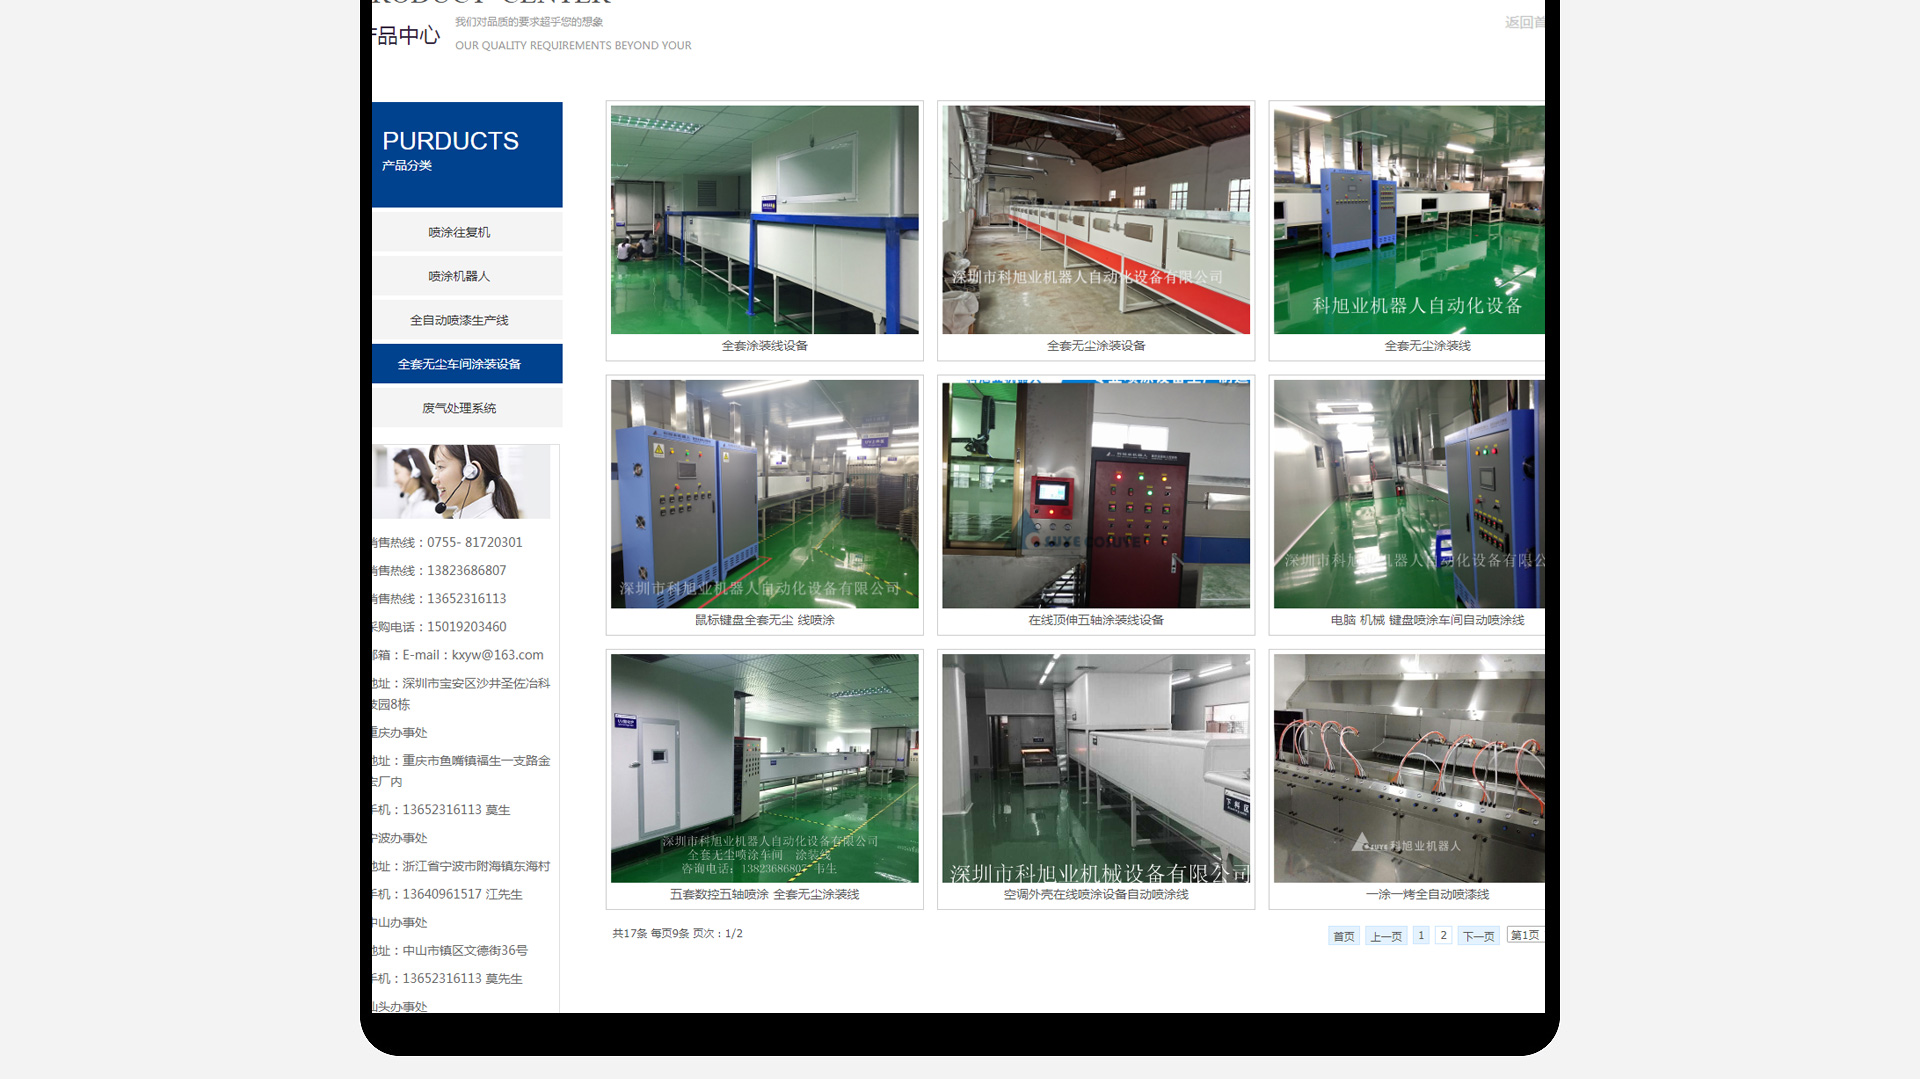
Task: Click 空调外壳在线喷涂设备自动喷涂线 caption
Action: (1096, 894)
